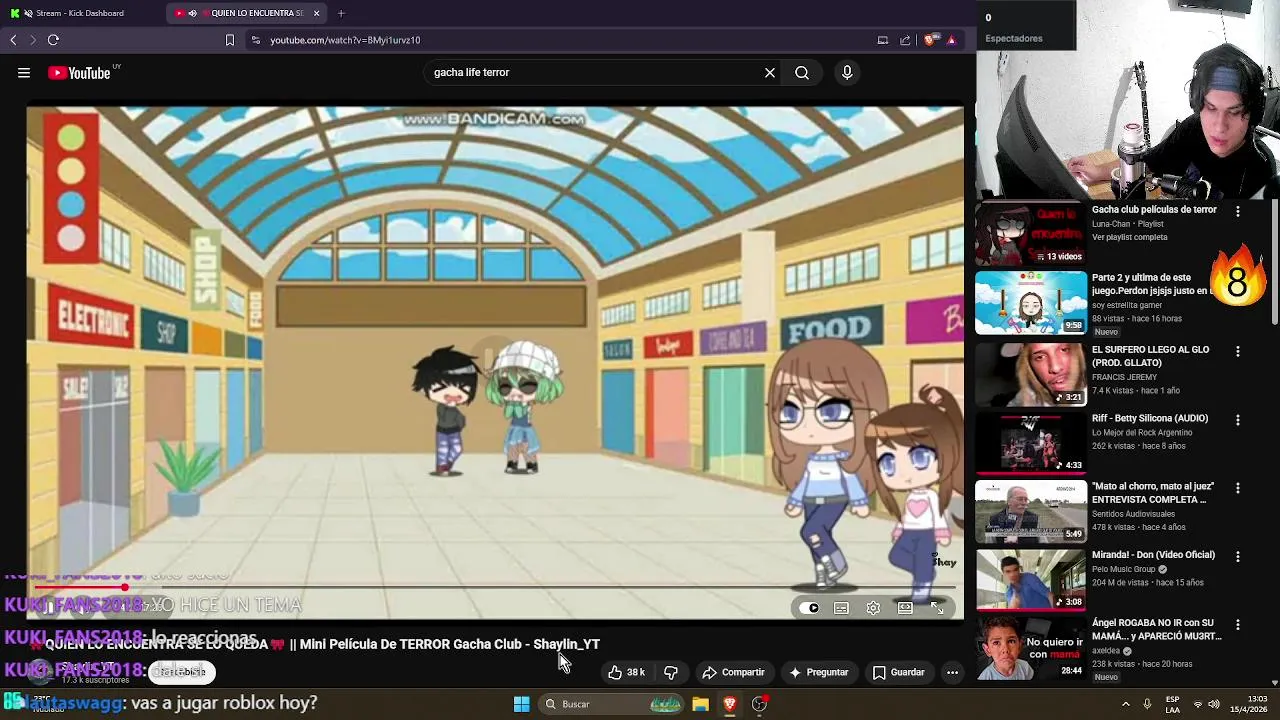Viewport: 1280px width, 720px height.
Task: Mute audio on the YouTube tab
Action: pyautogui.click(x=192, y=13)
